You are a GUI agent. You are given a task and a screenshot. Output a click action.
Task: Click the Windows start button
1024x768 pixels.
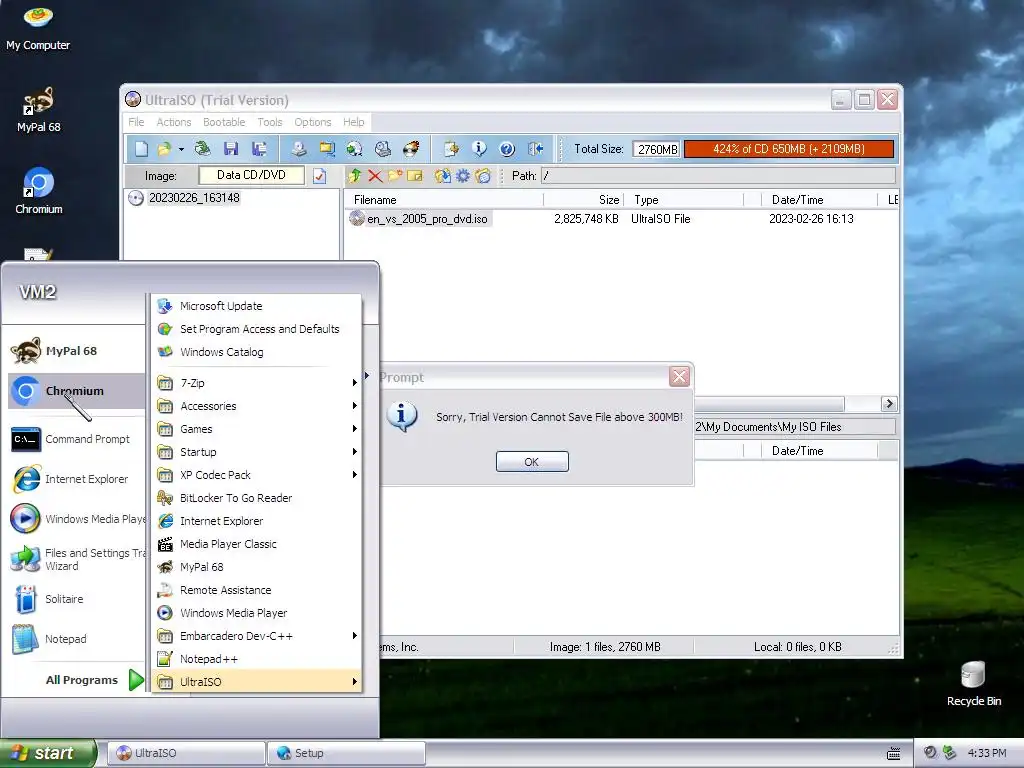(x=48, y=753)
